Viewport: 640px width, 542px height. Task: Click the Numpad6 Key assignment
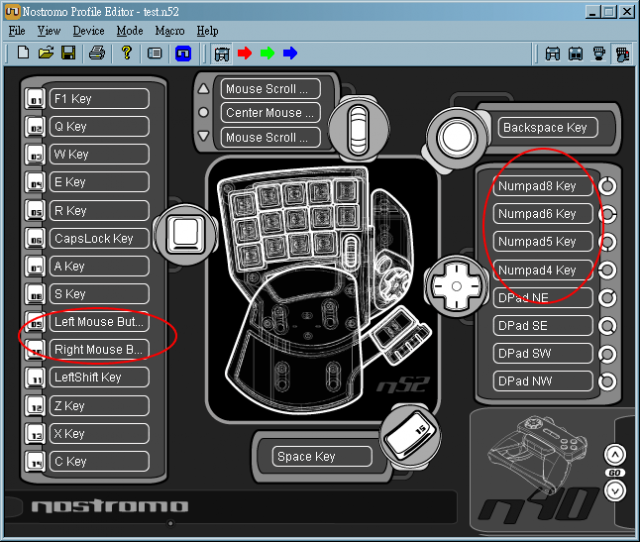click(543, 214)
